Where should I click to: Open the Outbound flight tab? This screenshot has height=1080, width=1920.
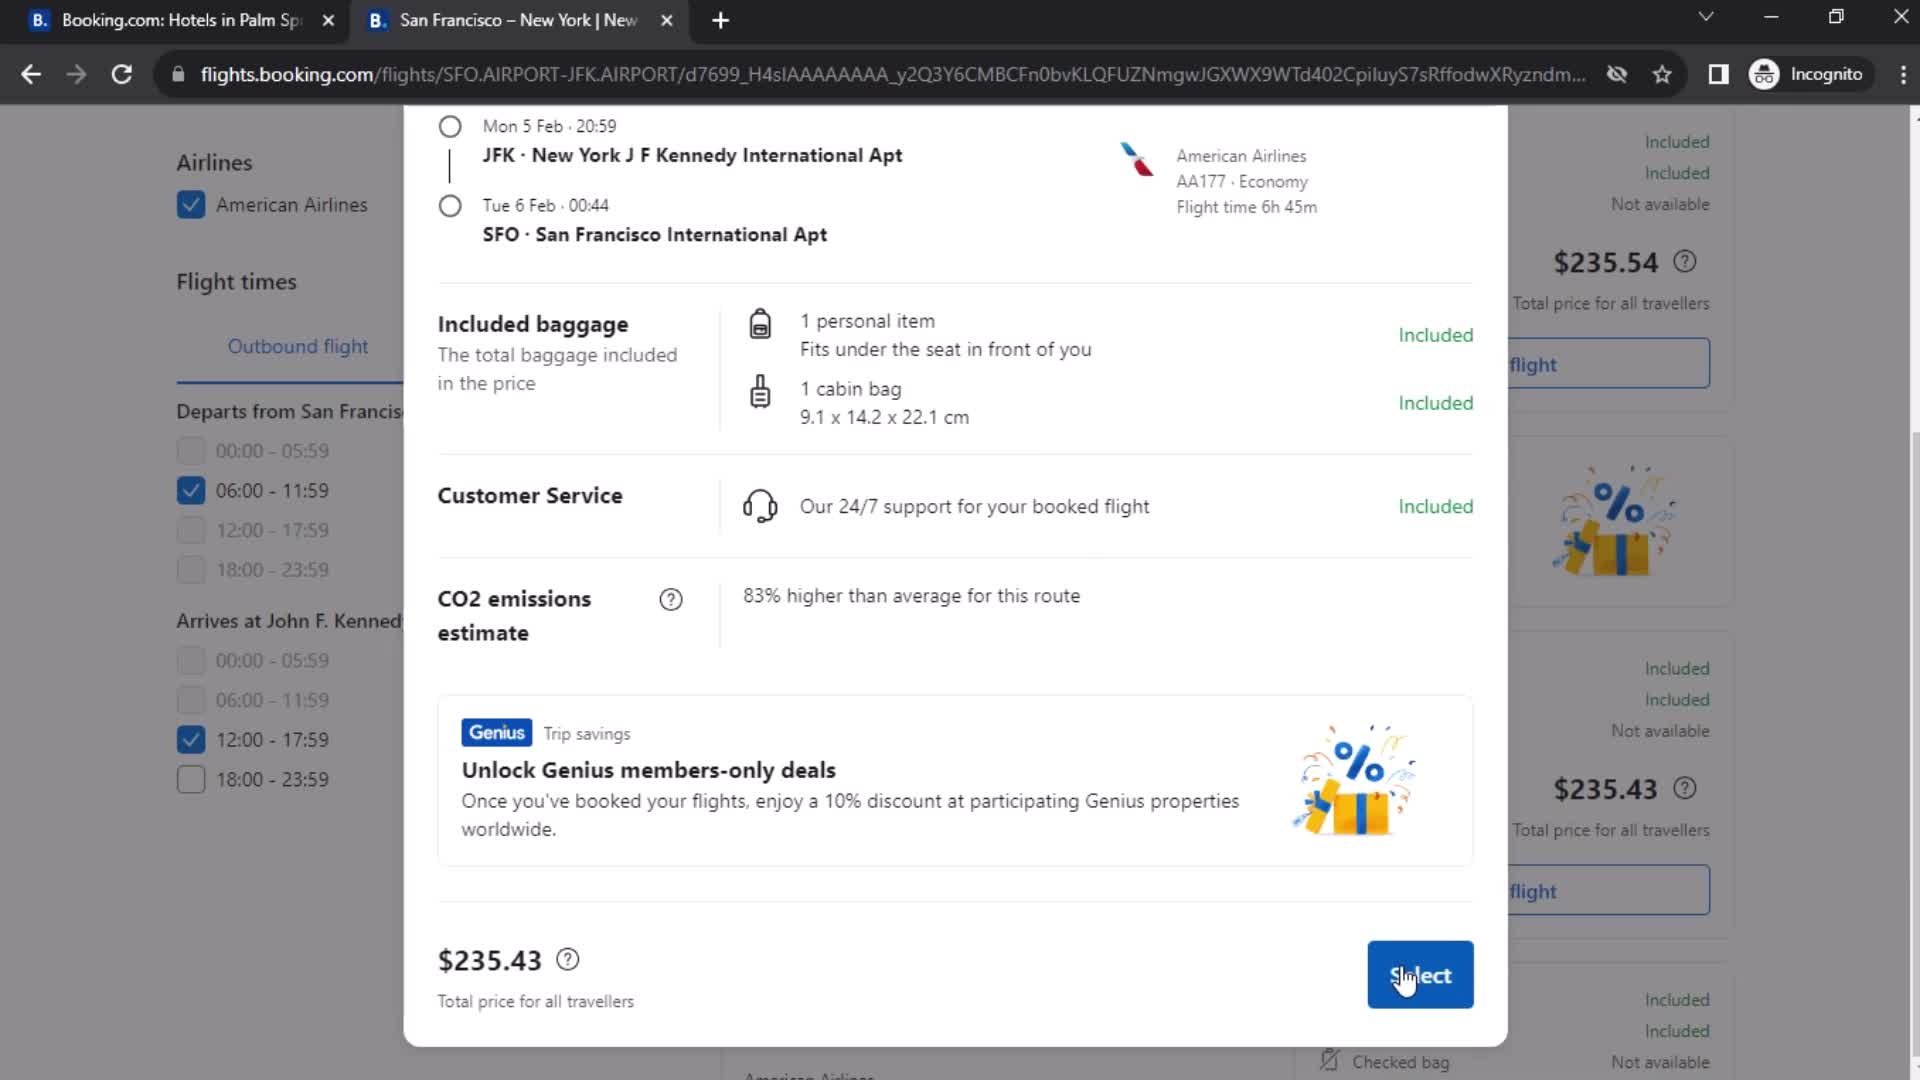[x=297, y=345]
